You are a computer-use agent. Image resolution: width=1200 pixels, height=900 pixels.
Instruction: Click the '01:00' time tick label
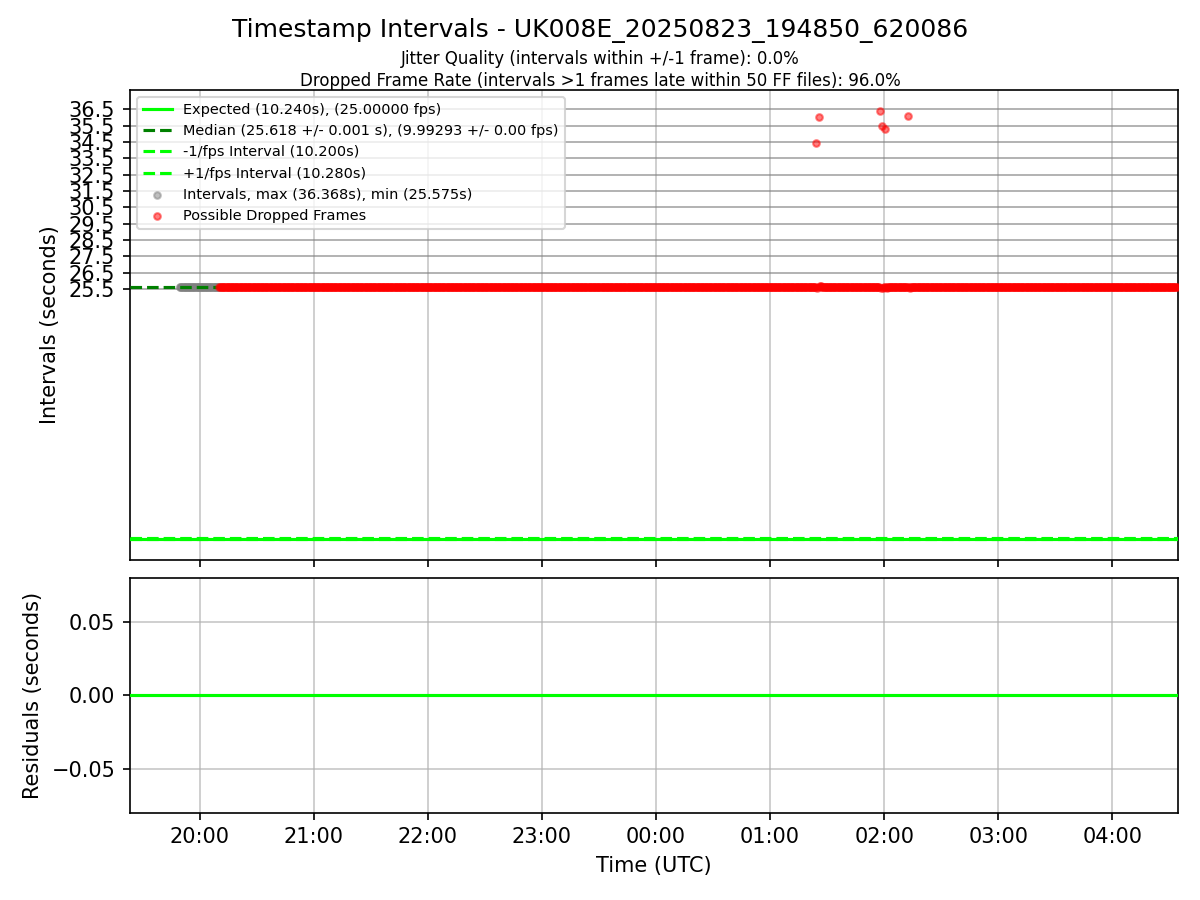point(770,835)
